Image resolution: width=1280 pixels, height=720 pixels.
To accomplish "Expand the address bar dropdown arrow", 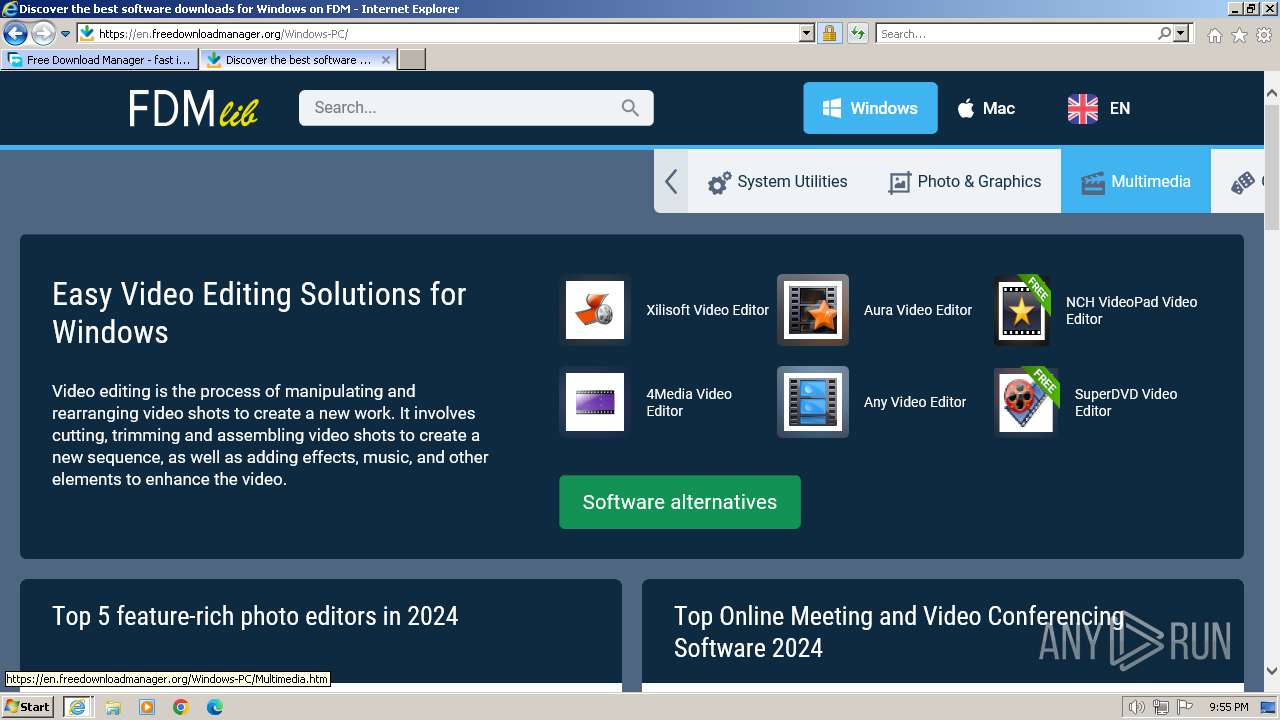I will [x=807, y=33].
